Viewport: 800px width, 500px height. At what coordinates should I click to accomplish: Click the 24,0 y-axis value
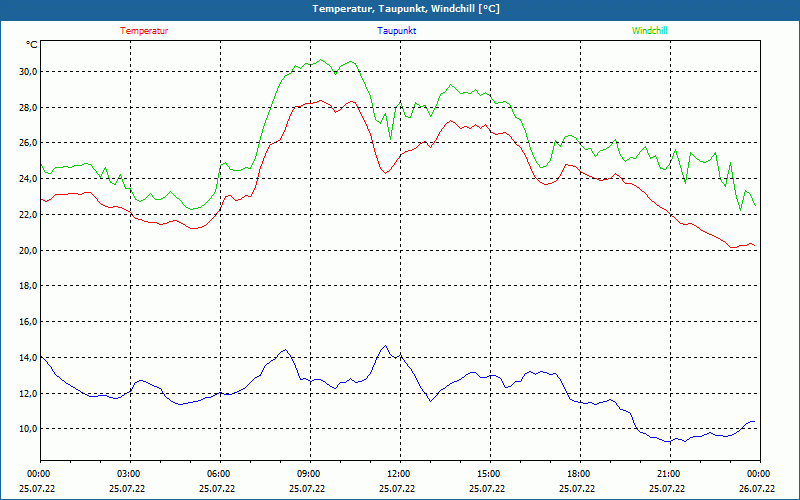29,179
